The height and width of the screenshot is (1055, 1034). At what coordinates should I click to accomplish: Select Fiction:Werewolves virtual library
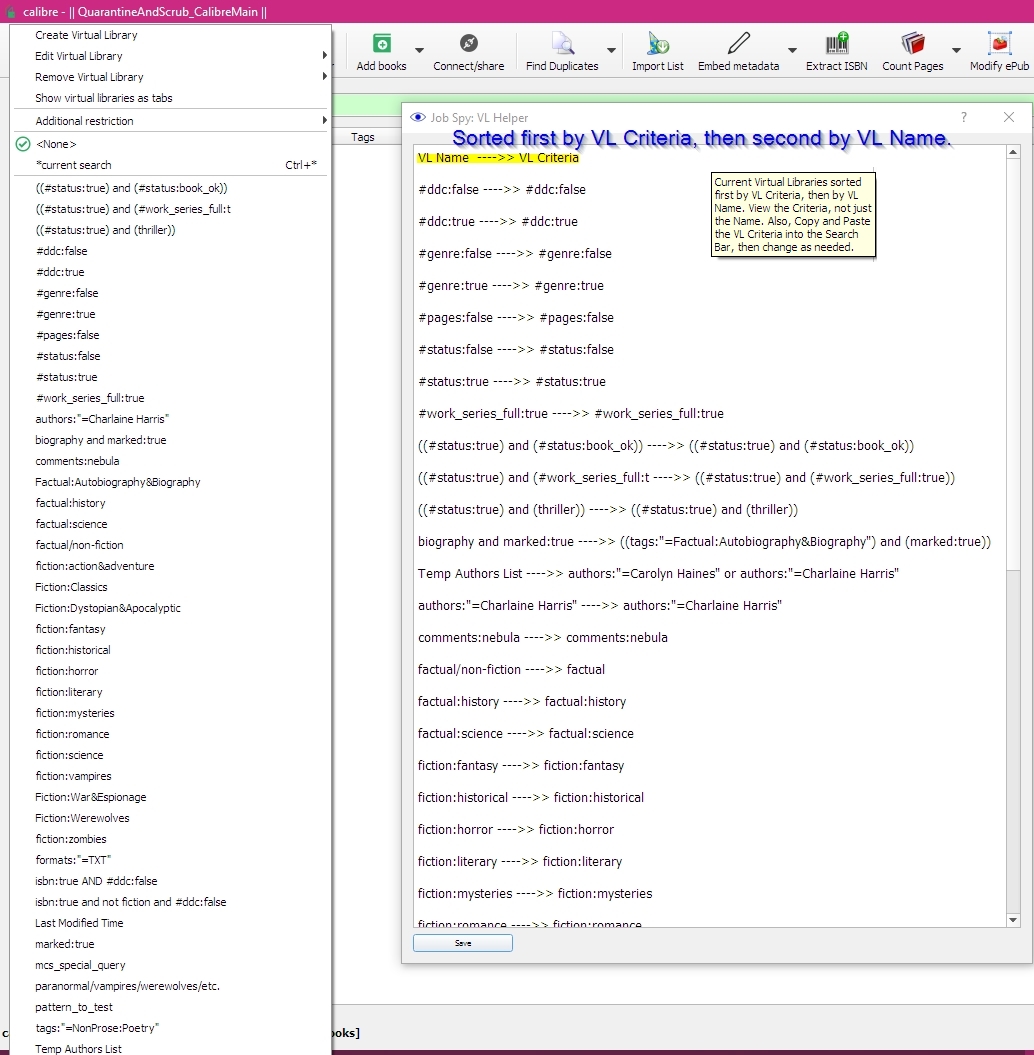tap(171, 818)
